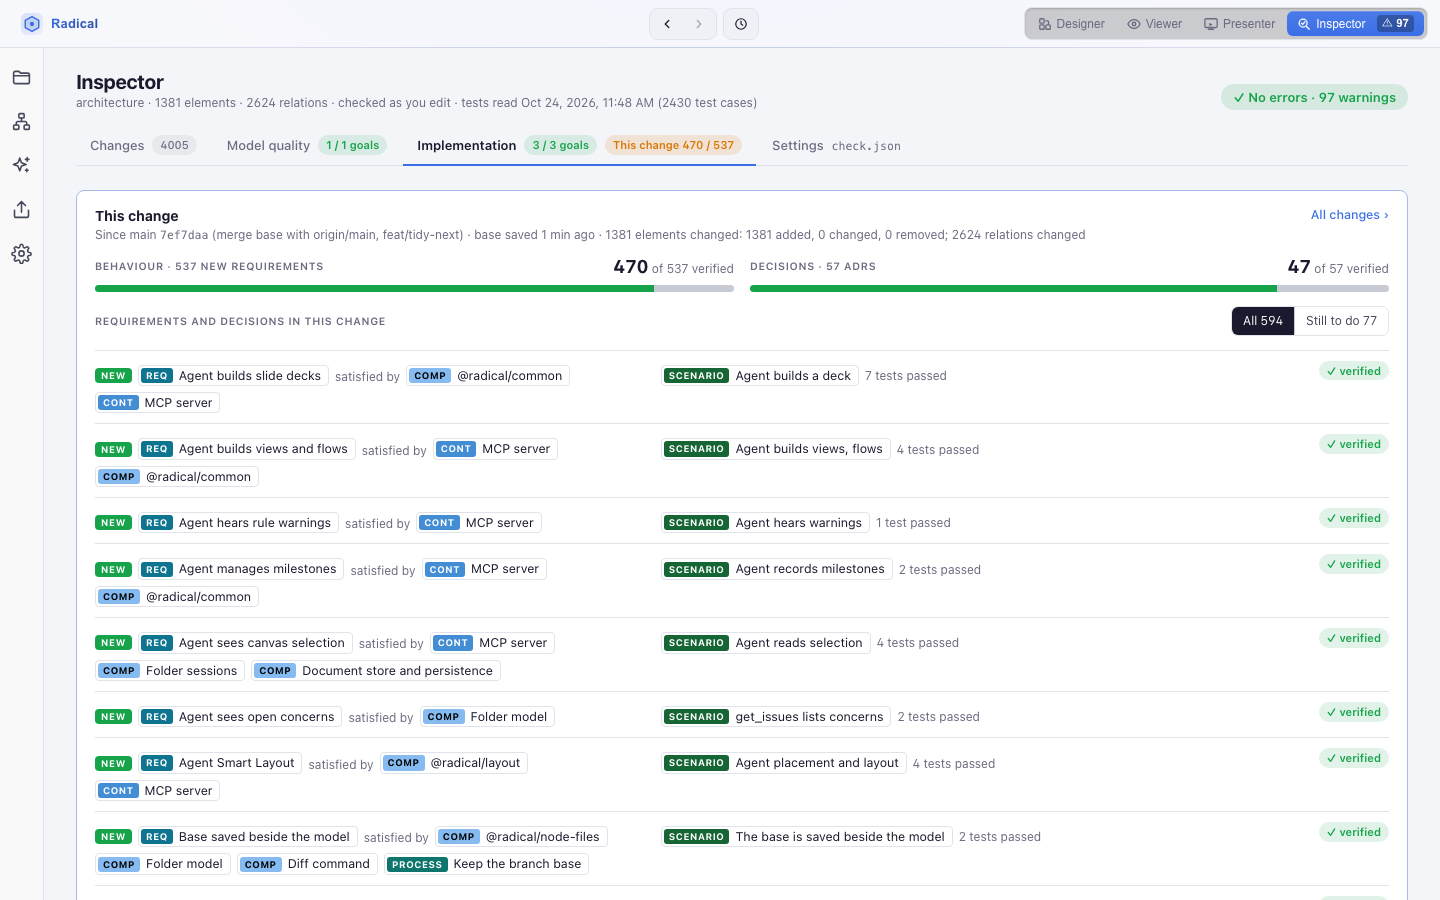
Task: Click the This change 470 / 537 badge
Action: (x=673, y=146)
